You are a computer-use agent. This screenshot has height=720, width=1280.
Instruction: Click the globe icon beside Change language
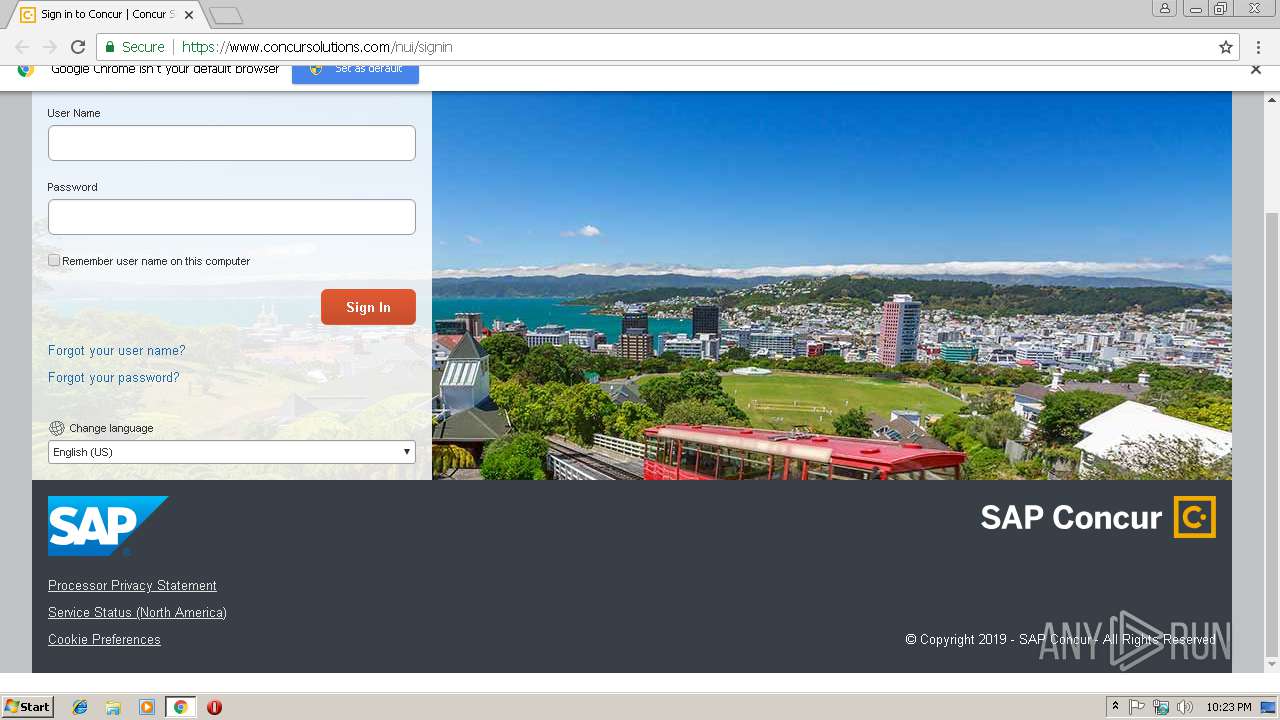(56, 428)
